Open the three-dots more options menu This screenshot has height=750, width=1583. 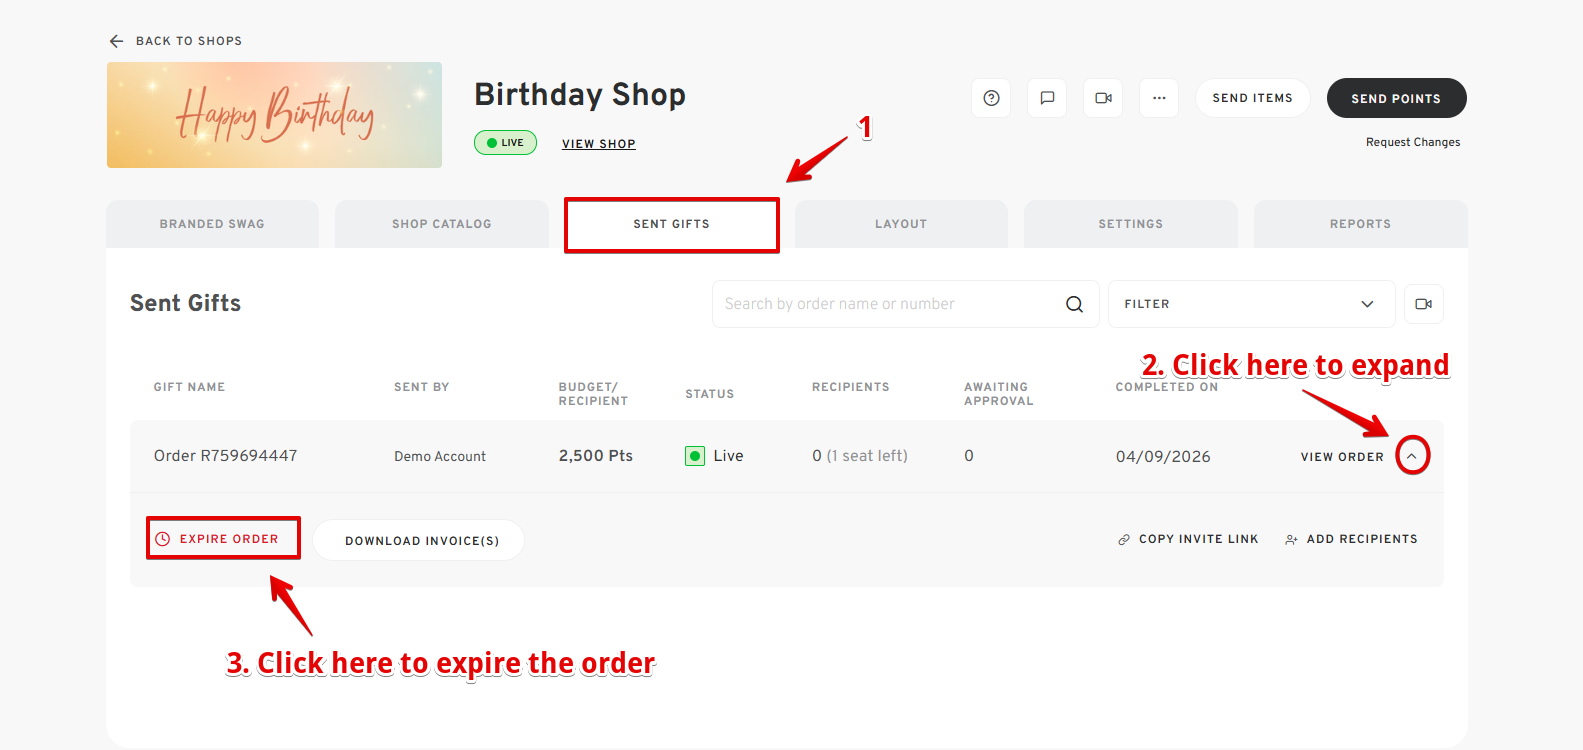1159,98
